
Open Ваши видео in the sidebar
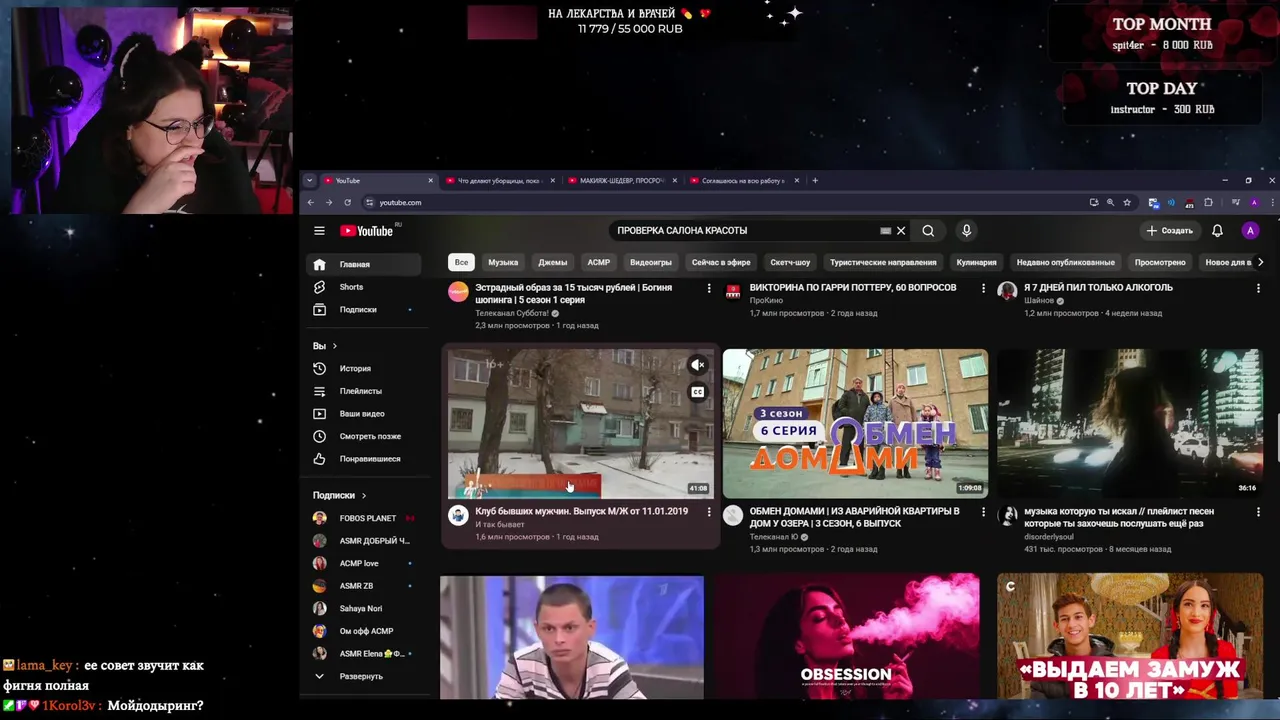coord(363,414)
